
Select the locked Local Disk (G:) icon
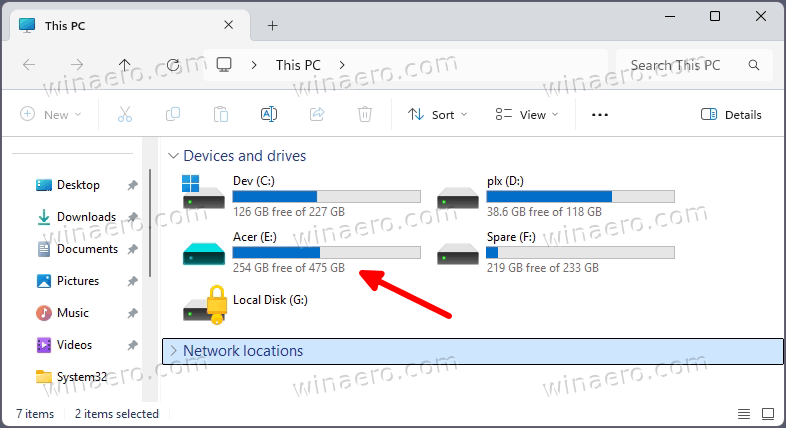(205, 305)
